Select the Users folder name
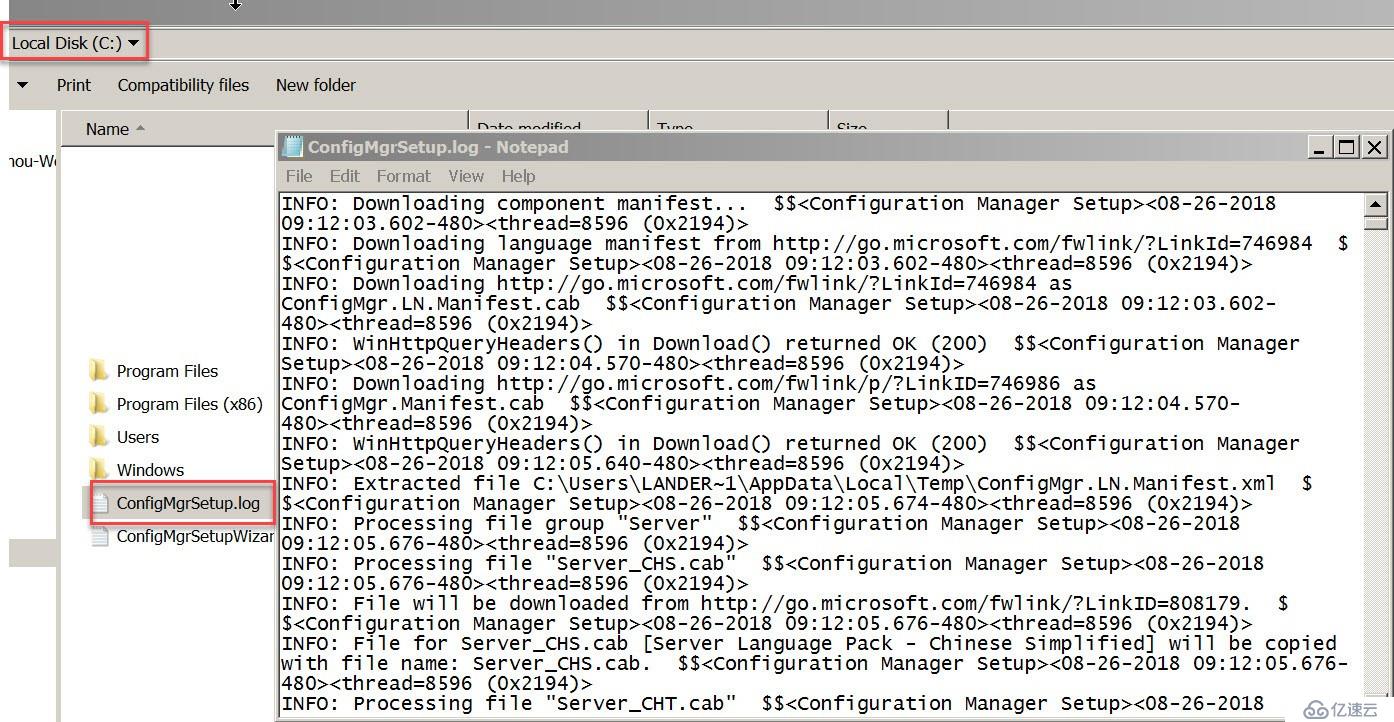Viewport: 1394px width, 722px height. click(x=137, y=437)
